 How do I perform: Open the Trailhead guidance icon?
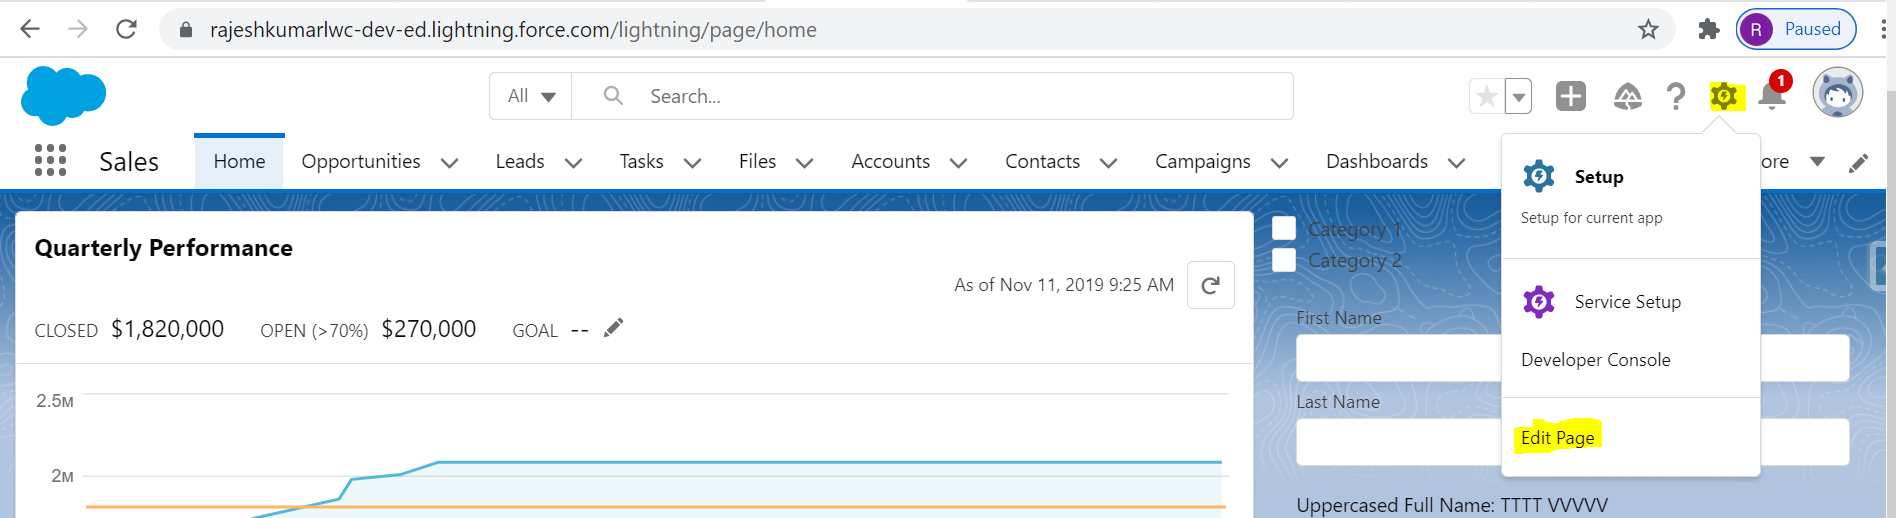(x=1627, y=96)
